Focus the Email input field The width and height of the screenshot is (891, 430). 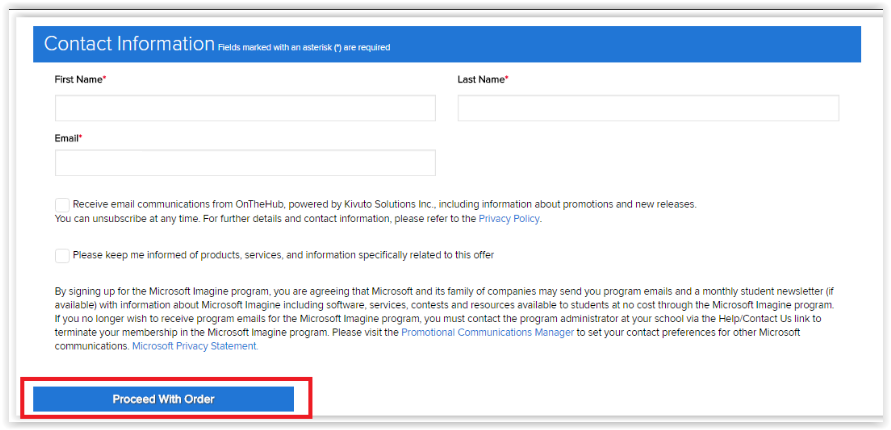point(245,163)
